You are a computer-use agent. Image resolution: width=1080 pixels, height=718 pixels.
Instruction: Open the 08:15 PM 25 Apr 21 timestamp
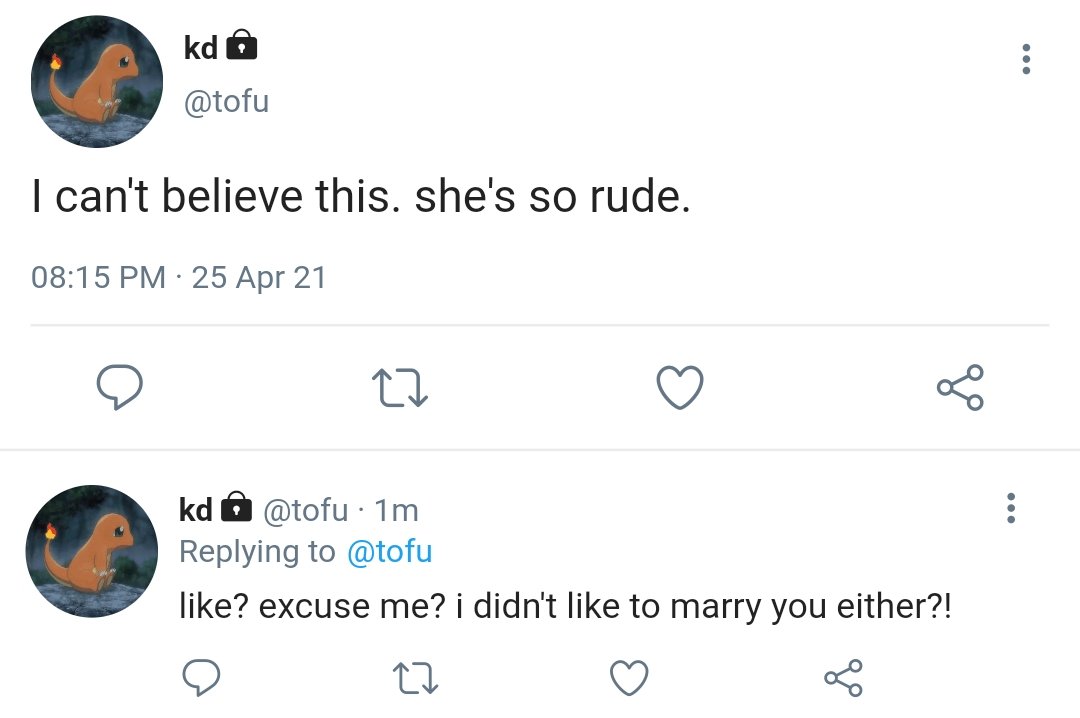[178, 278]
